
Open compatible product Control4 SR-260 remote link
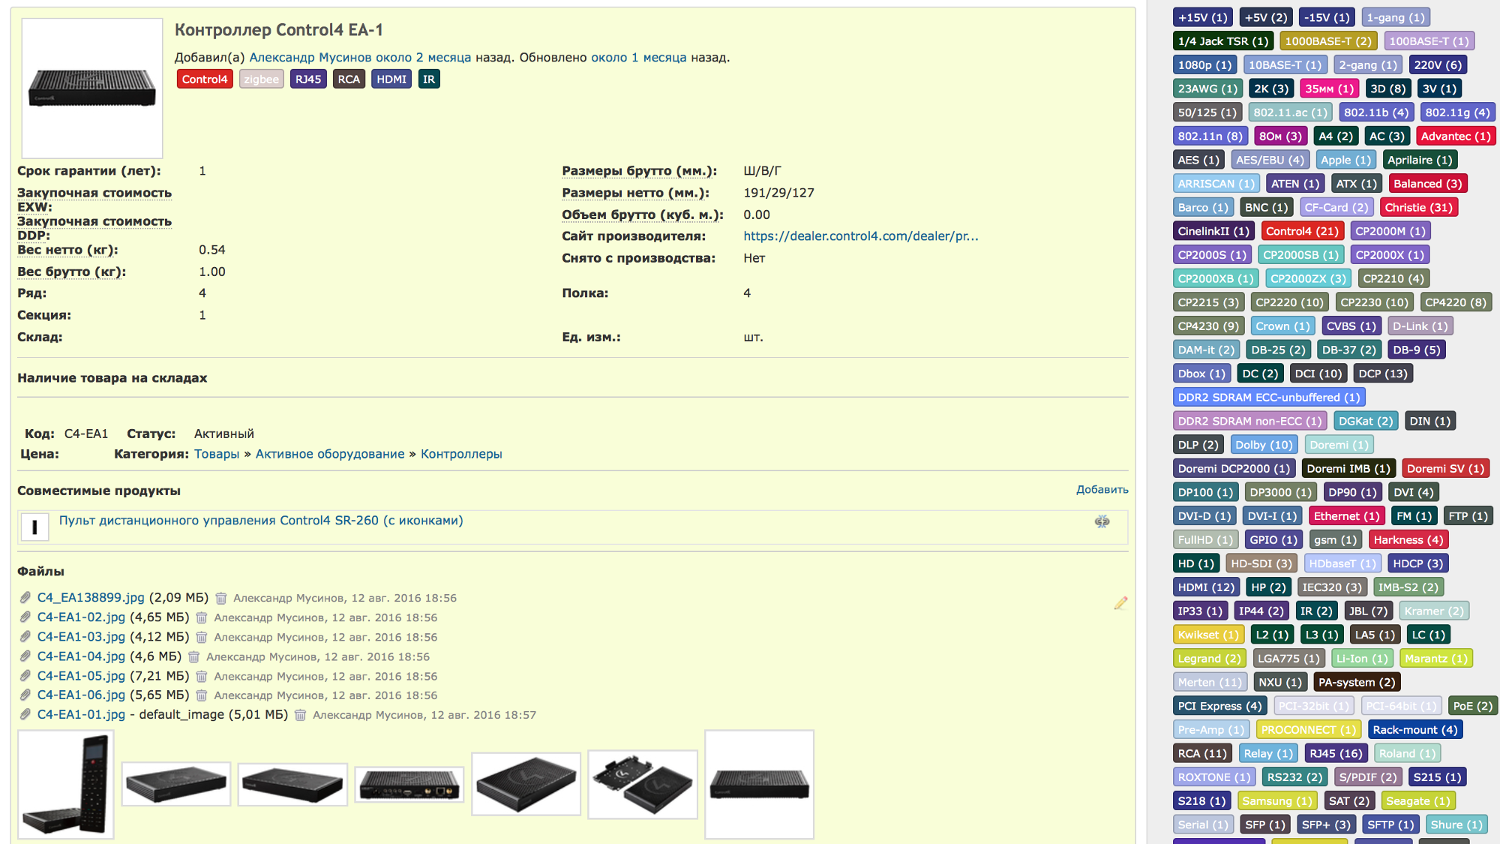pos(261,520)
